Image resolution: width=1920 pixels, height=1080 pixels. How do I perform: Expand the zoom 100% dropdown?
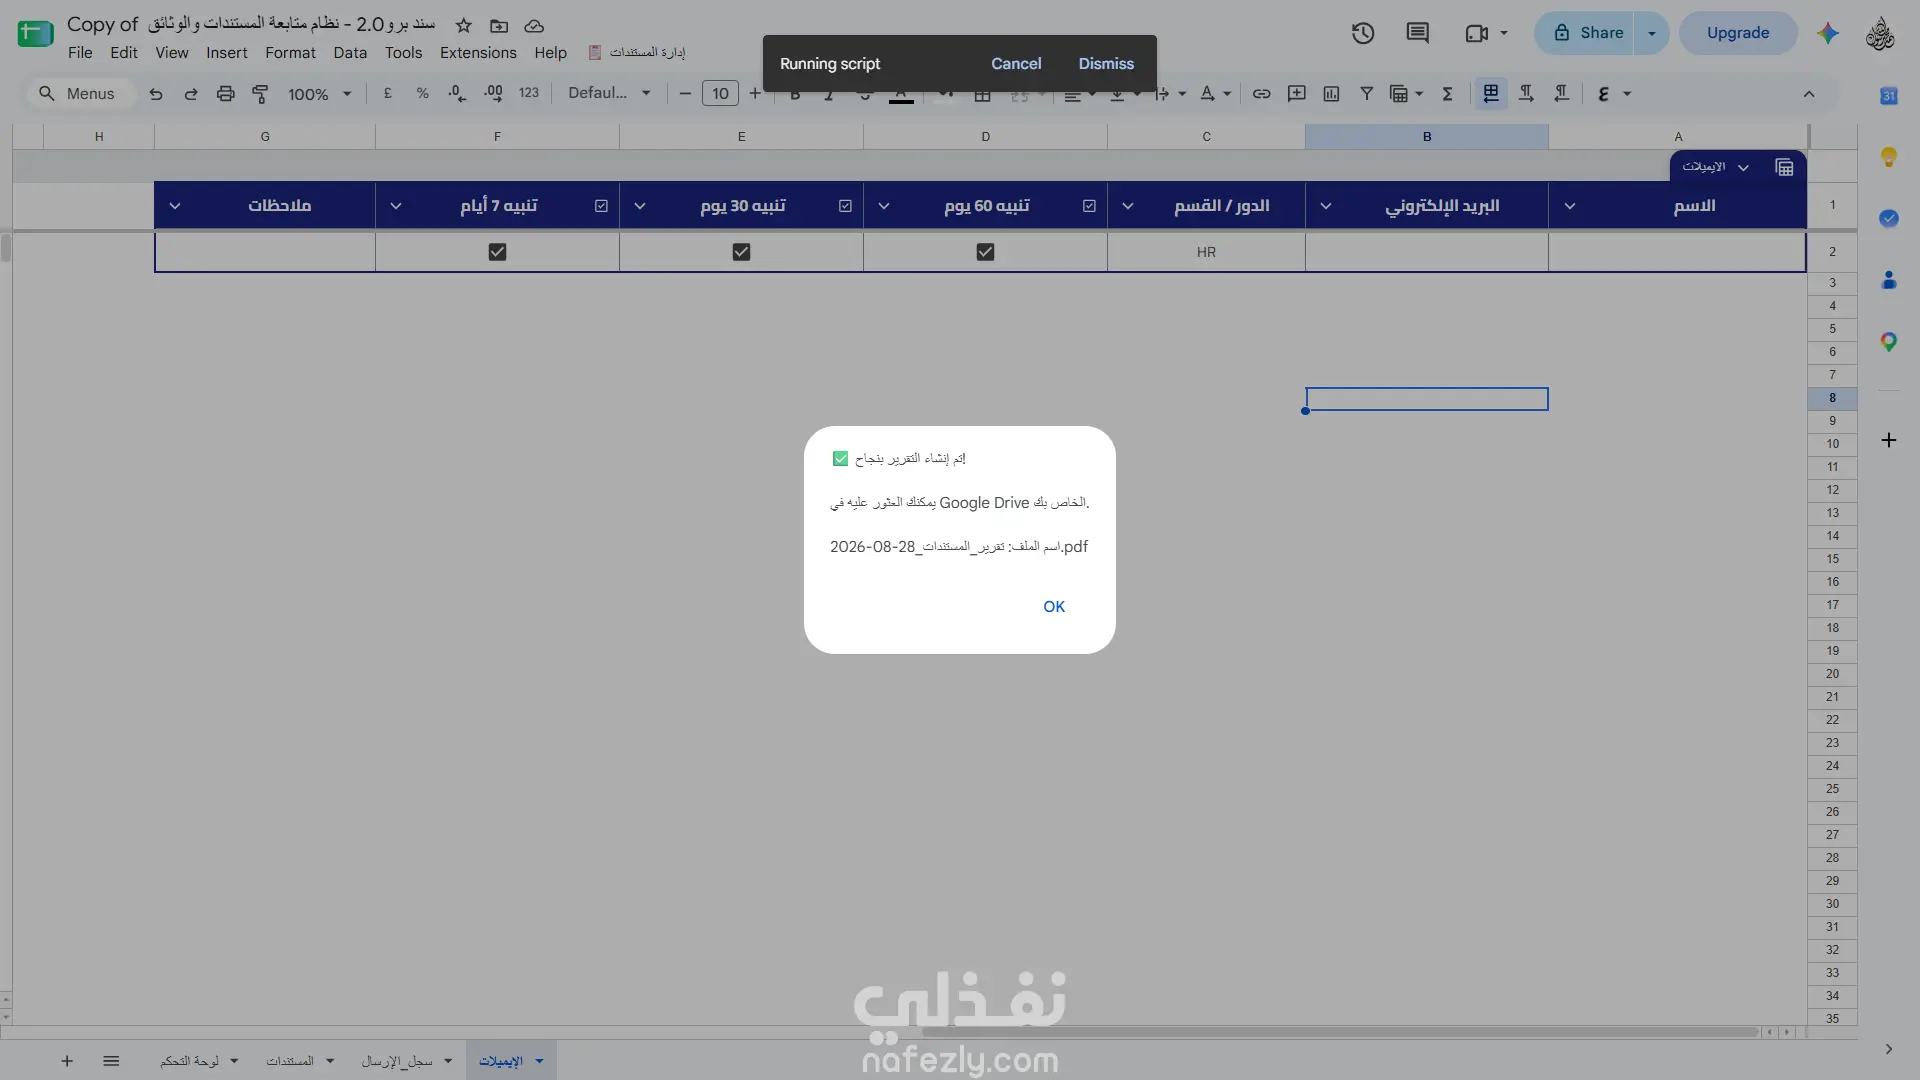coord(319,93)
